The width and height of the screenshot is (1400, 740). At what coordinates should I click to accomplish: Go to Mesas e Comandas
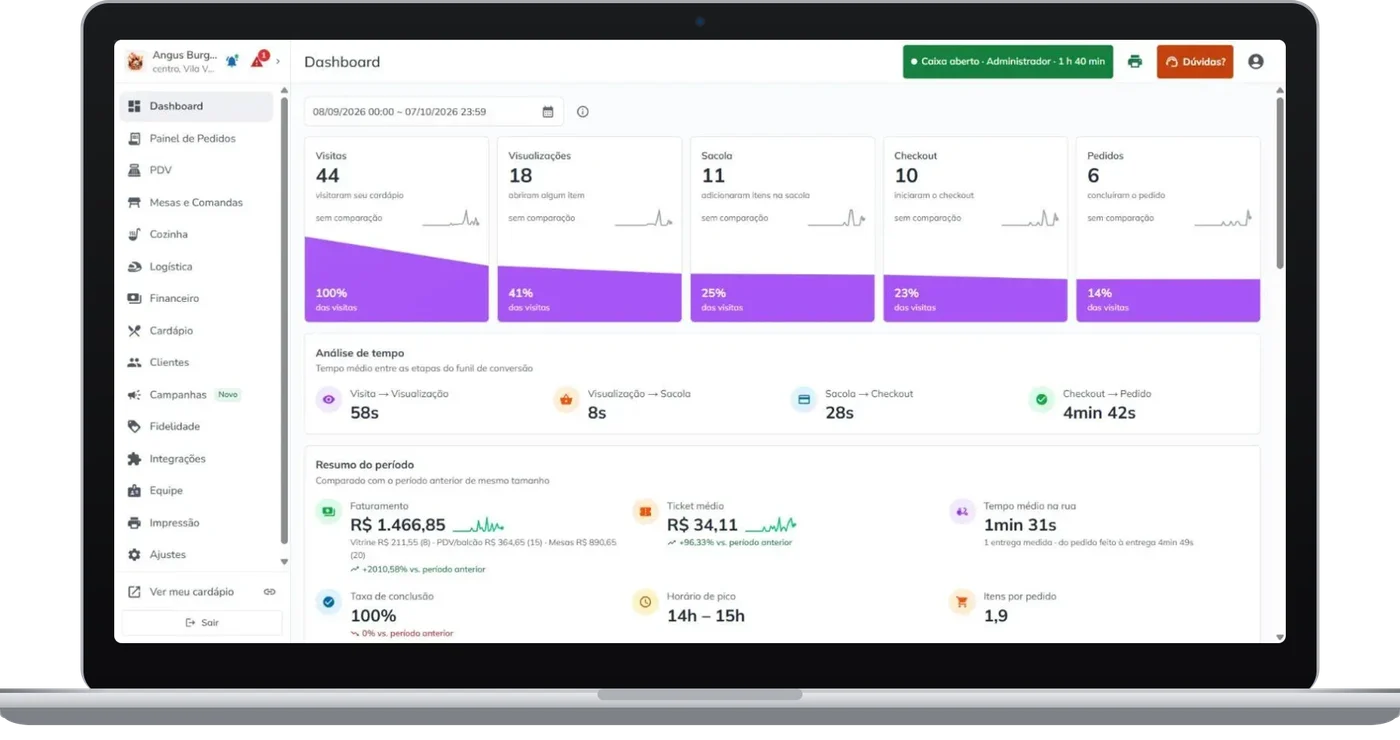196,202
